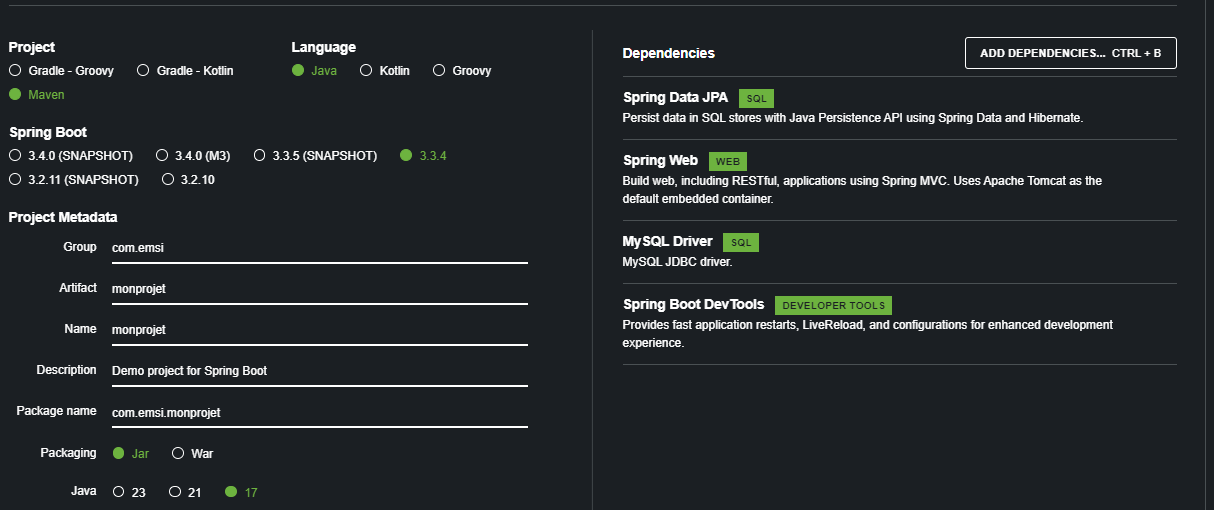This screenshot has width=1214, height=510.
Task: Click the Description input field
Action: tap(318, 371)
